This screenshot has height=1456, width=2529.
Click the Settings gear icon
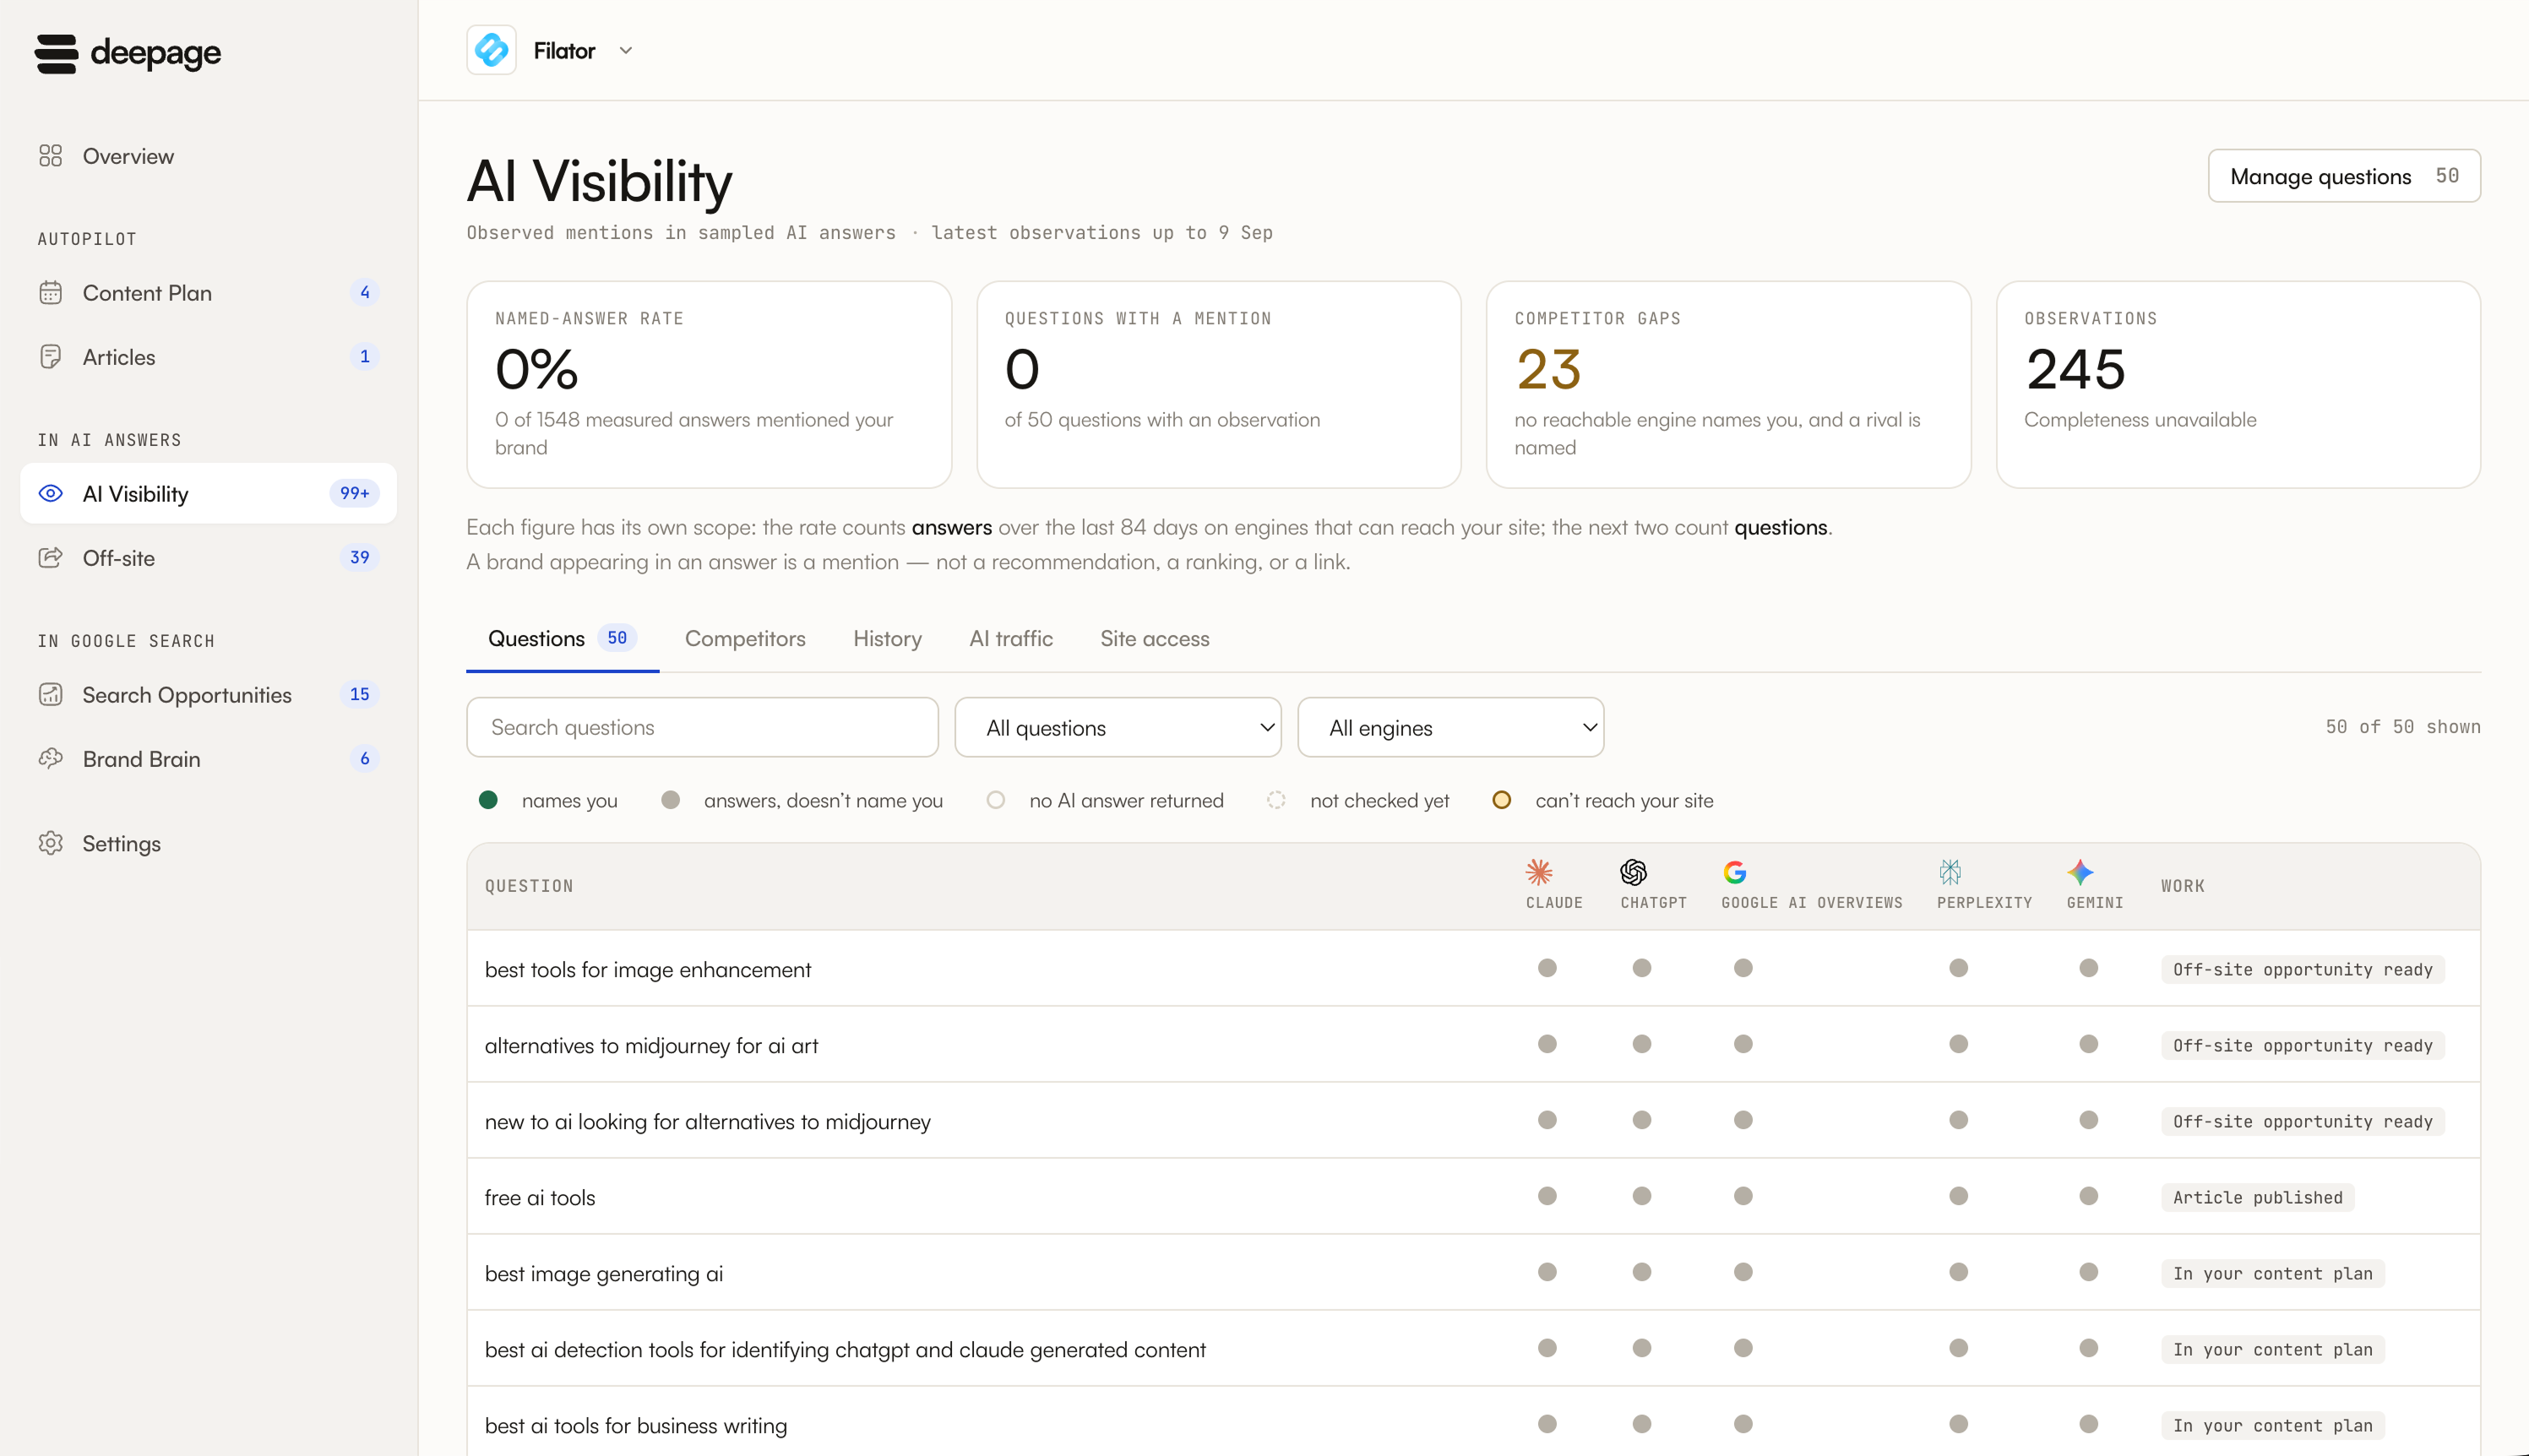tap(50, 843)
